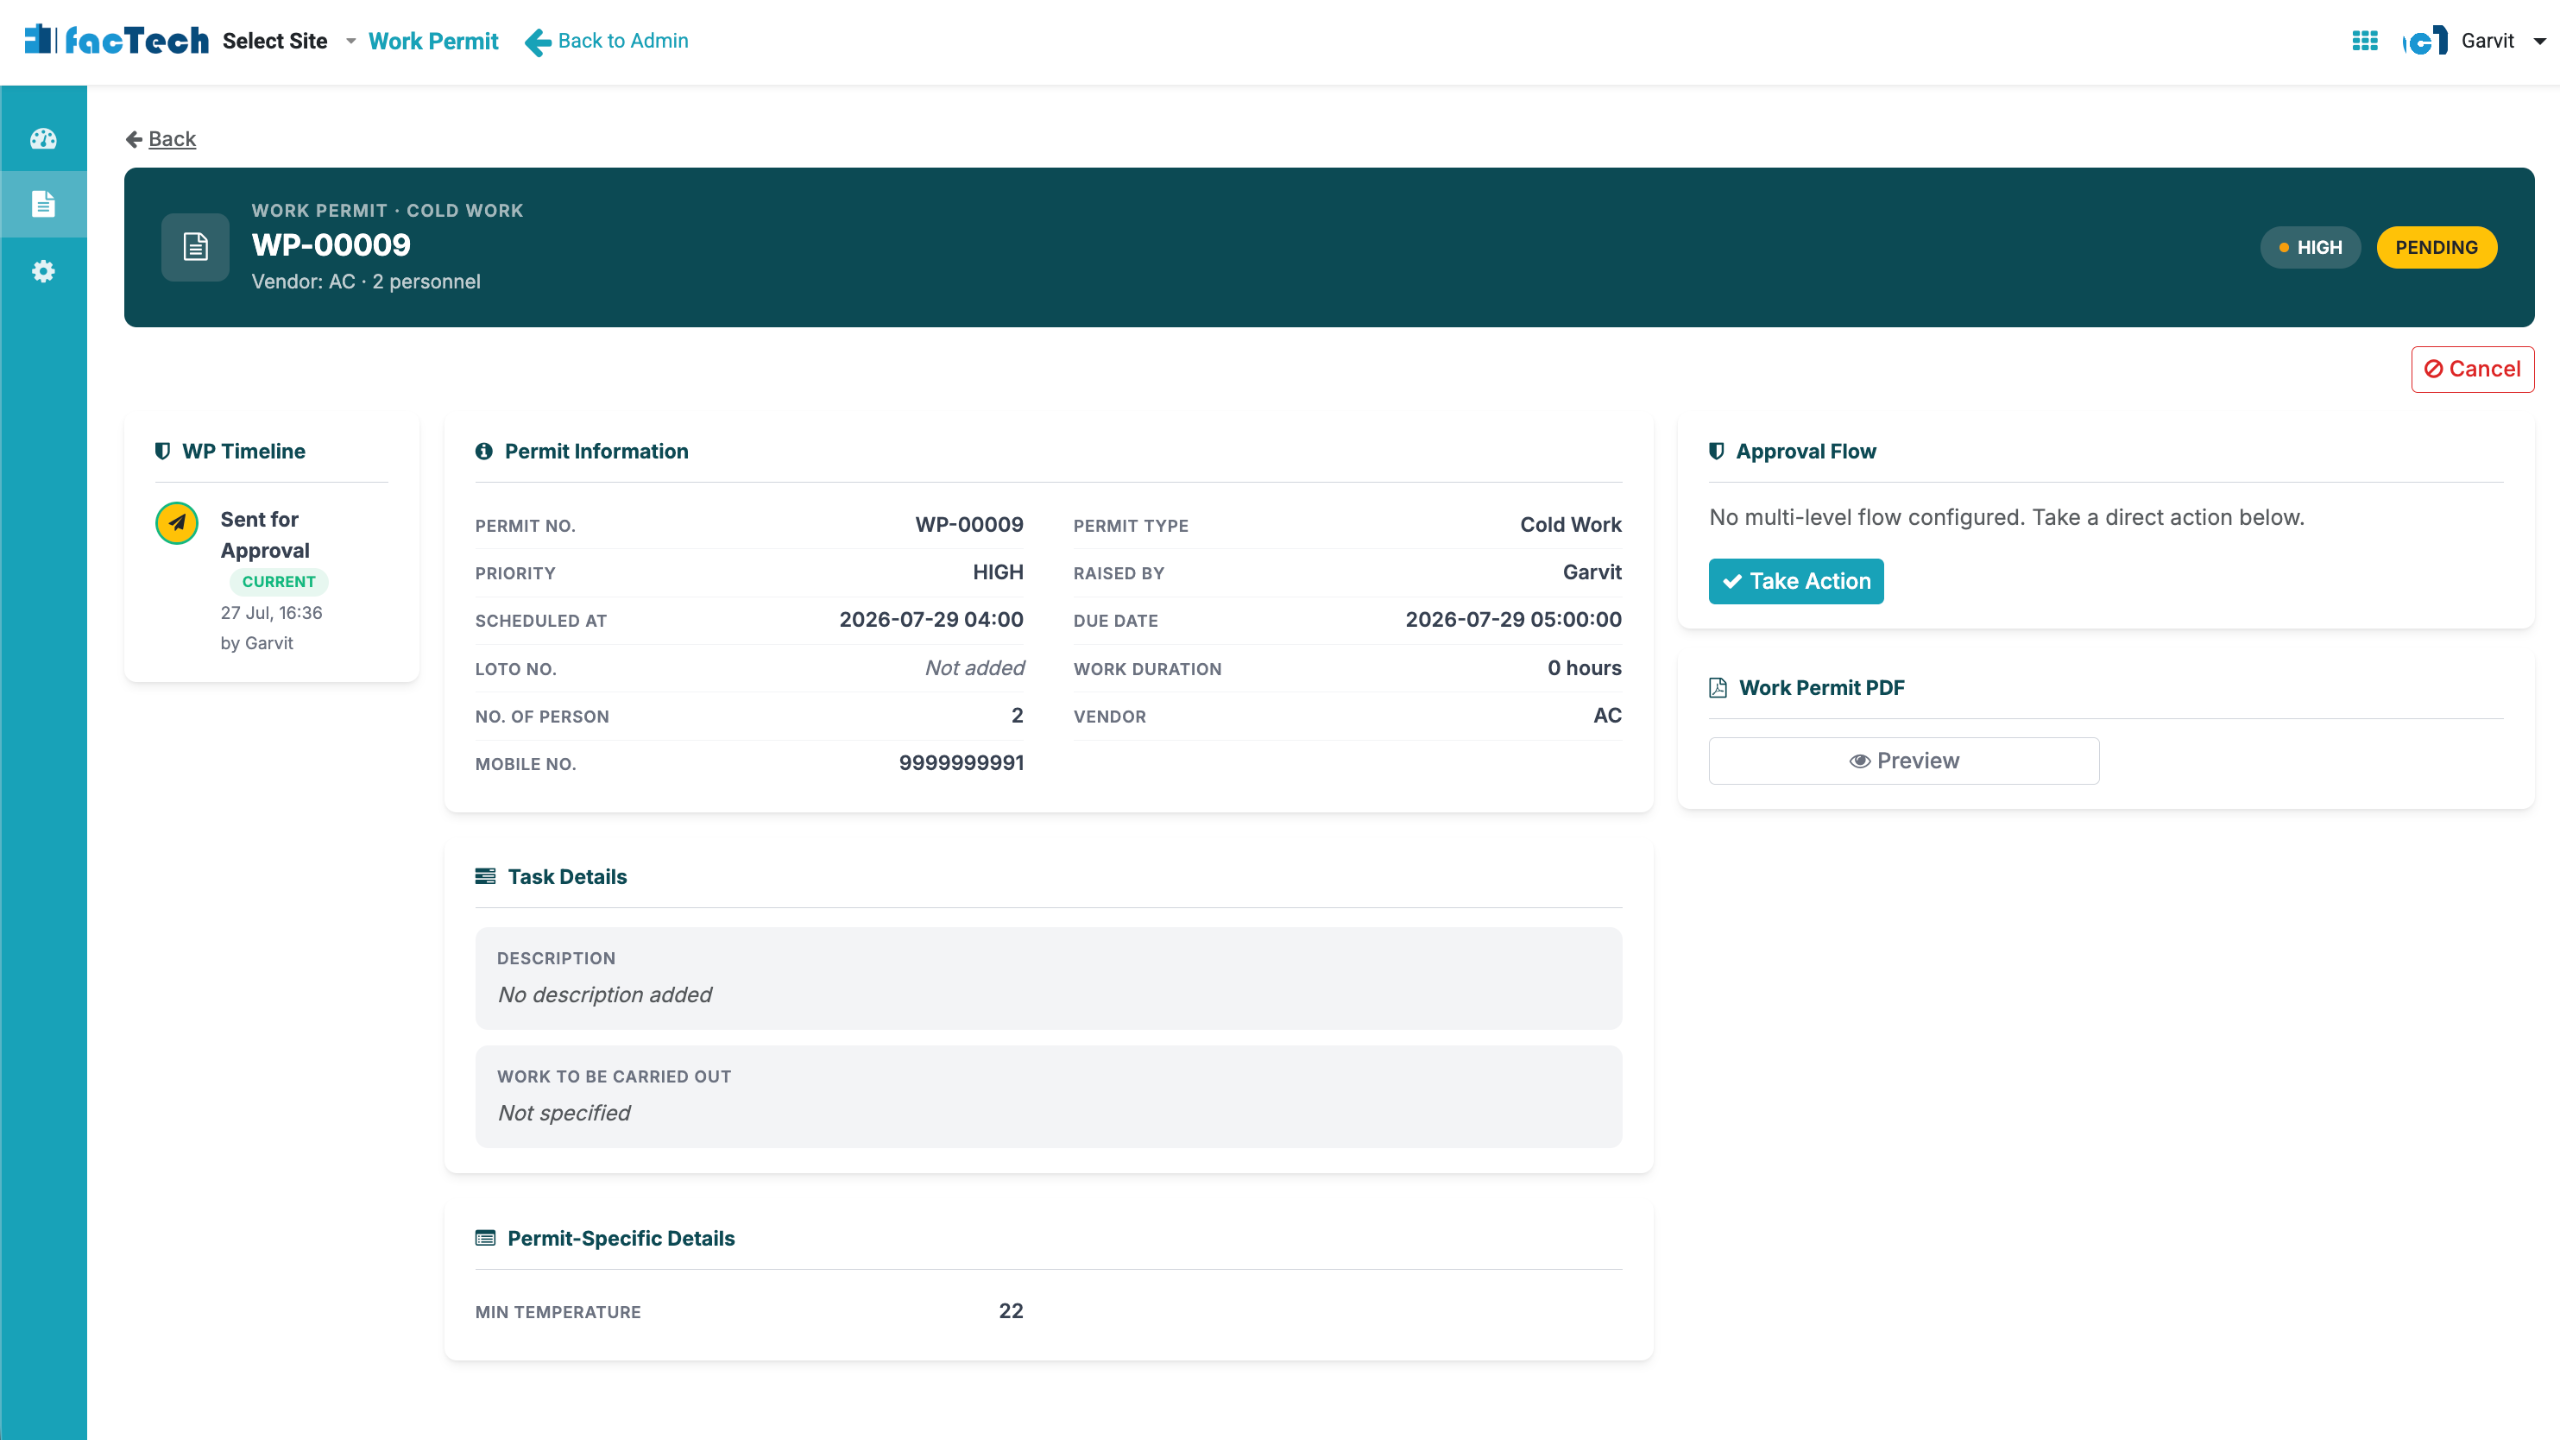Click the user avatar logo beside Garvit
Viewport: 2560px width, 1440px height.
(2425, 41)
